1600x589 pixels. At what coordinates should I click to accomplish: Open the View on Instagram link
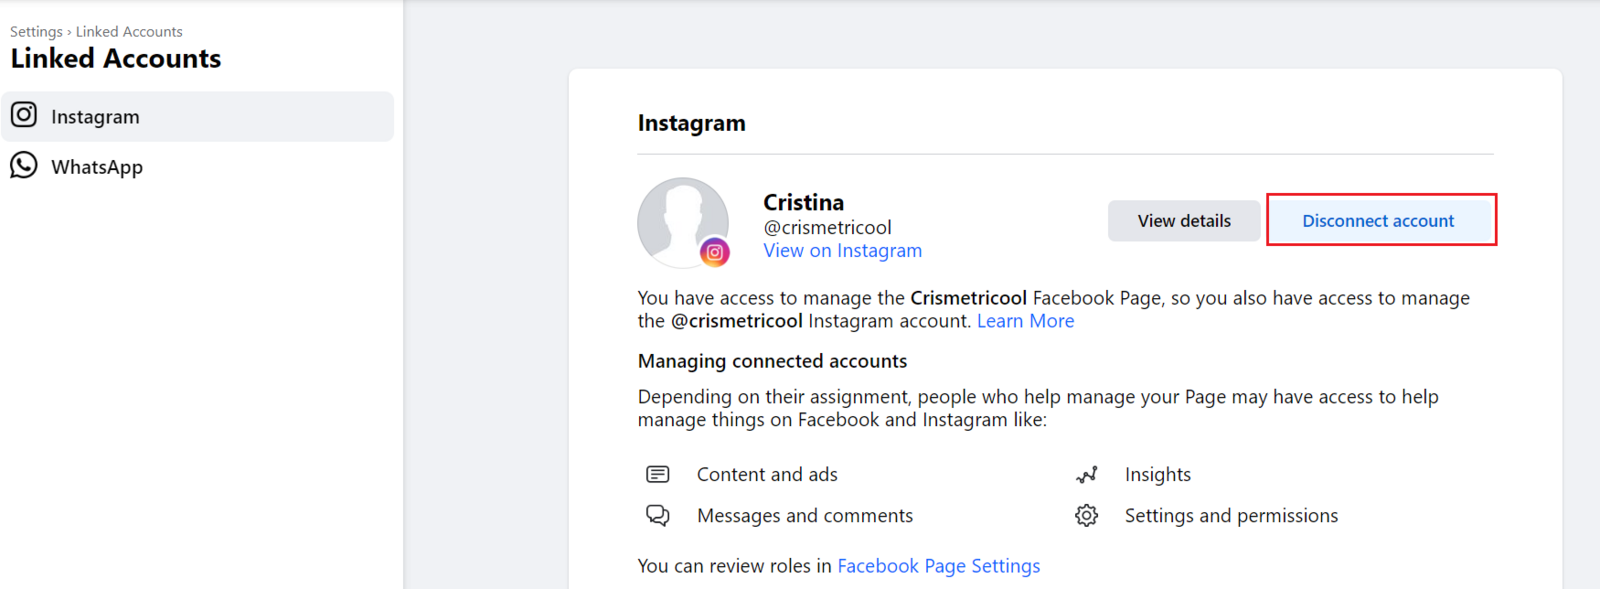[x=842, y=251]
